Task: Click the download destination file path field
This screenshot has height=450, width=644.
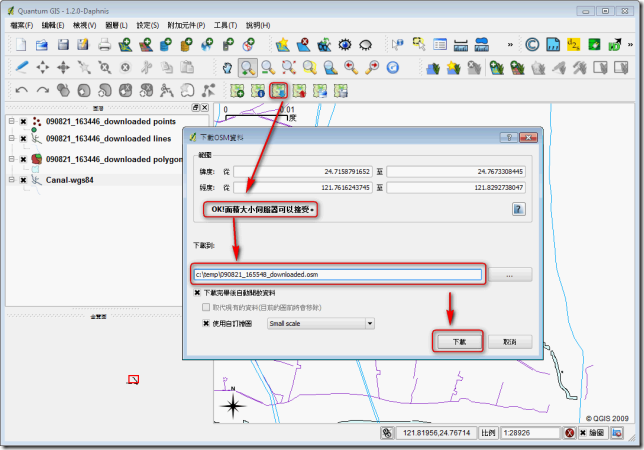Action: coord(338,275)
